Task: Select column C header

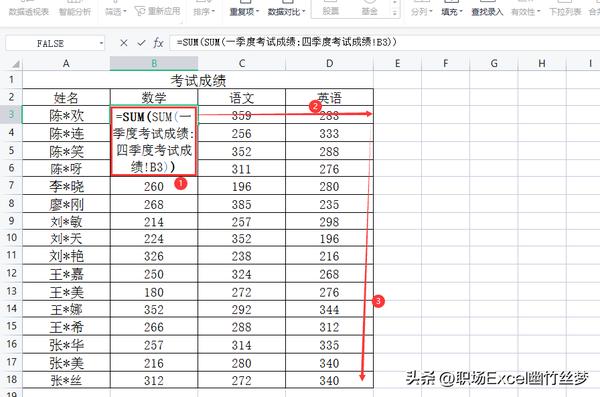Action: point(242,64)
